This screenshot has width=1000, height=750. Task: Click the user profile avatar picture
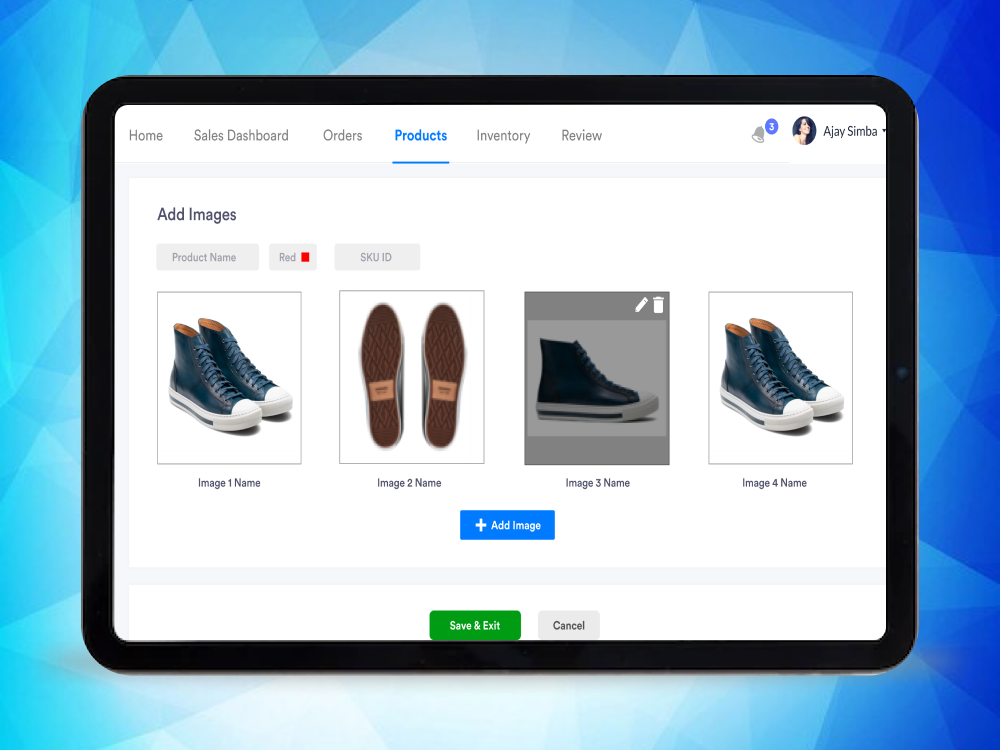tap(804, 131)
